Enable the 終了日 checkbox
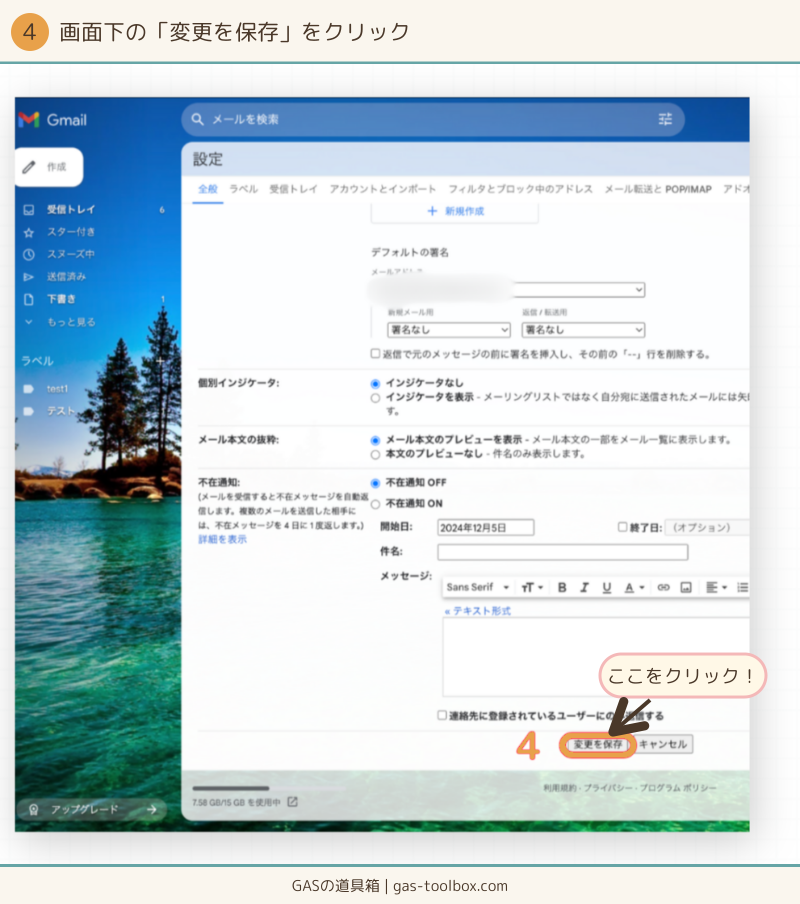 [622, 527]
